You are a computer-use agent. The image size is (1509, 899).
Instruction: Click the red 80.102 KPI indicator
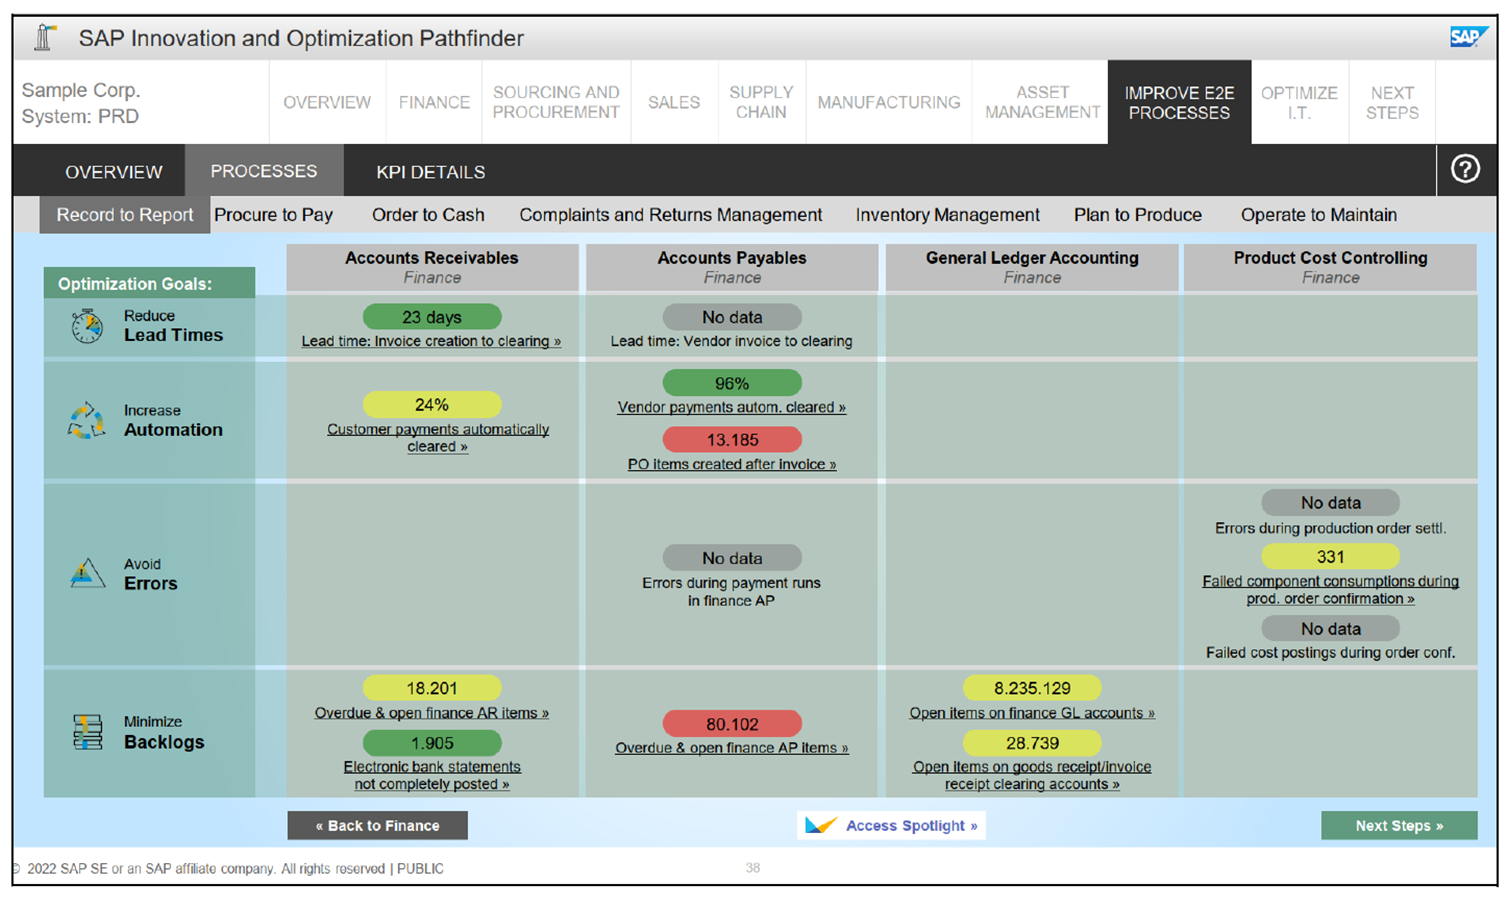tap(731, 723)
